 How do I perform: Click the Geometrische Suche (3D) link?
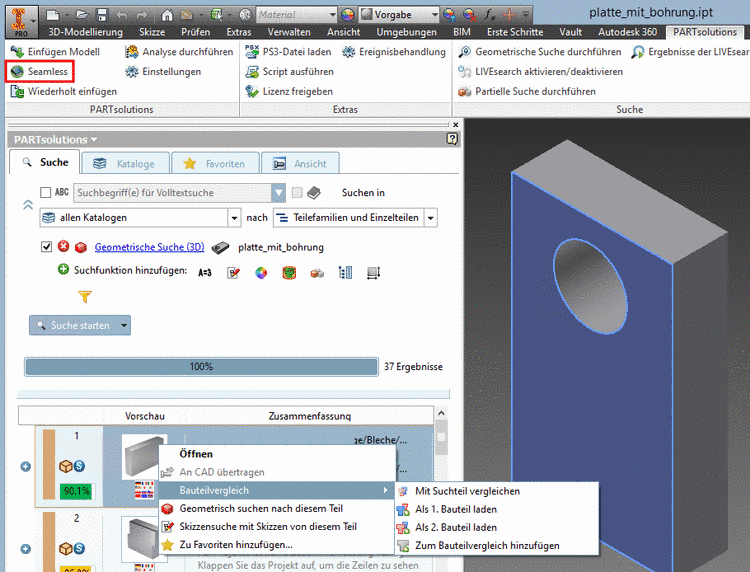149,247
